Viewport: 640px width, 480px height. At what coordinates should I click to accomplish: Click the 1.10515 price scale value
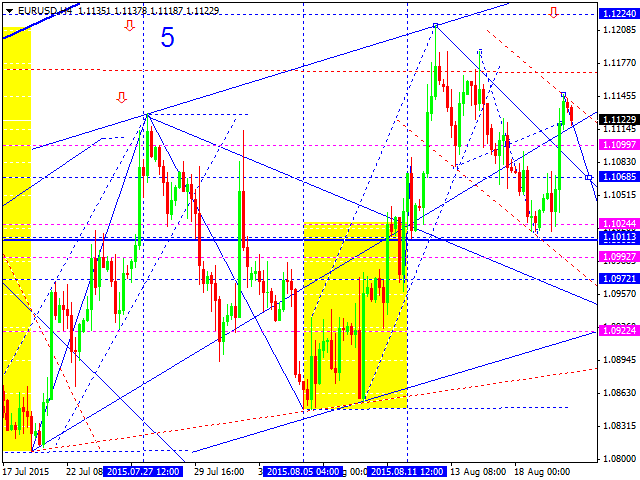(x=619, y=195)
